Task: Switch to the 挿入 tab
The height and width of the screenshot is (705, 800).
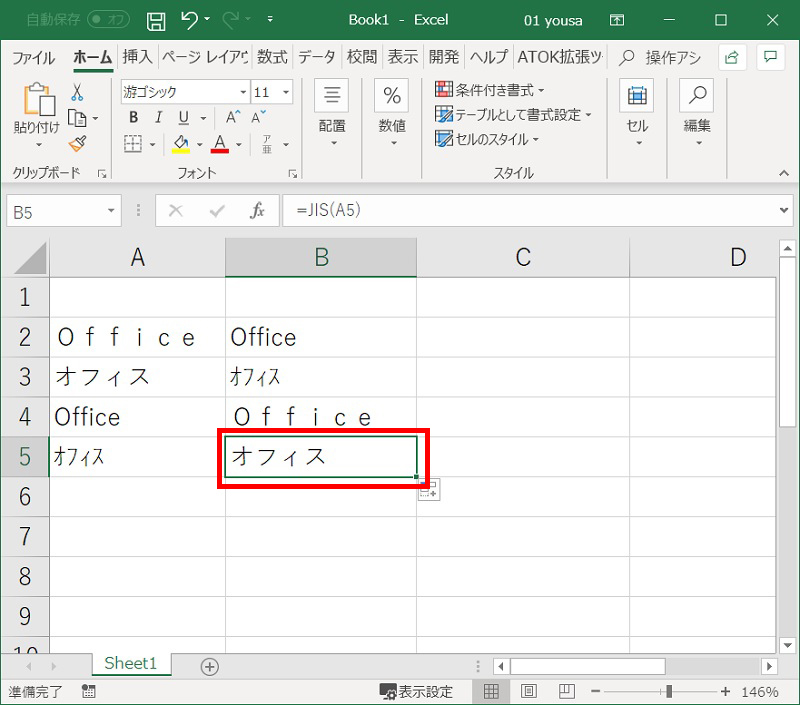Action: (137, 57)
